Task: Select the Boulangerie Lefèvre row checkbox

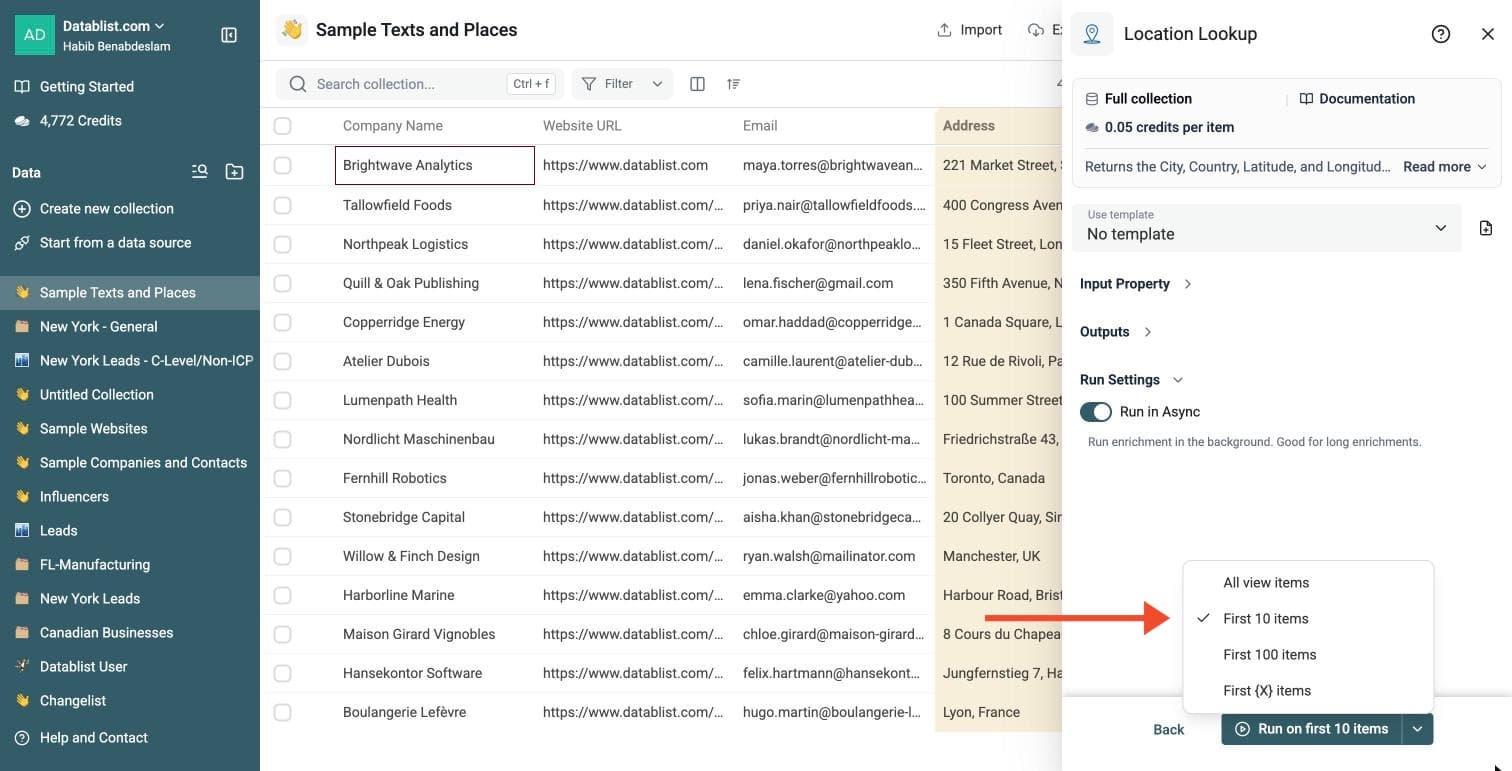Action: coord(283,712)
